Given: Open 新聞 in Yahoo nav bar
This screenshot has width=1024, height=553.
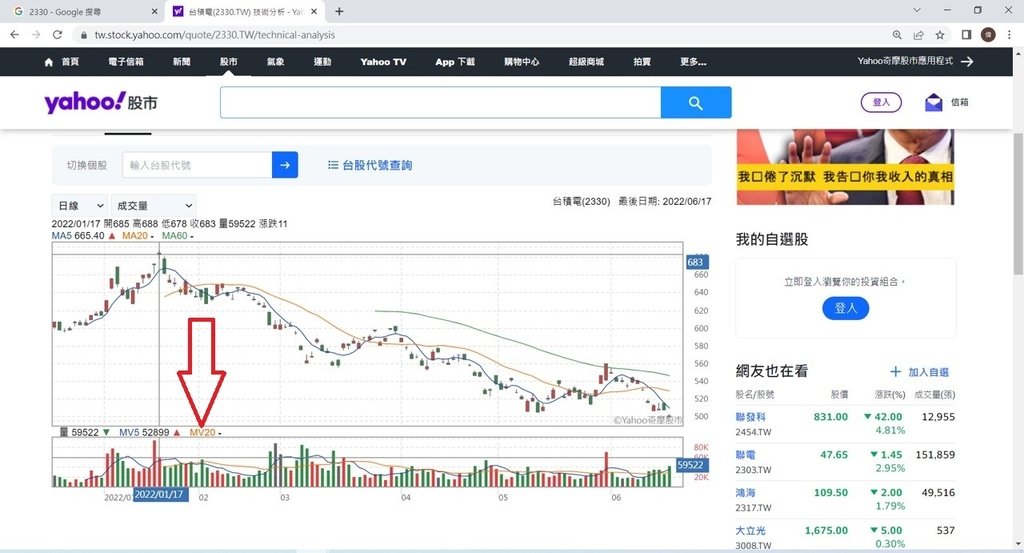Looking at the screenshot, I should coord(182,62).
